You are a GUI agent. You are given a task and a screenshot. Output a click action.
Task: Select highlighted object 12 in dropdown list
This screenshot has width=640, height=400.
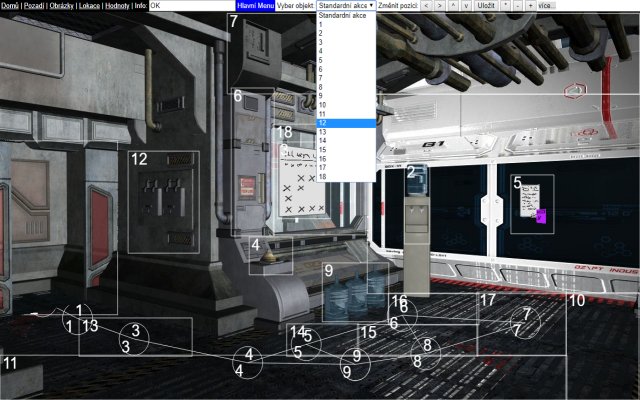coord(346,123)
